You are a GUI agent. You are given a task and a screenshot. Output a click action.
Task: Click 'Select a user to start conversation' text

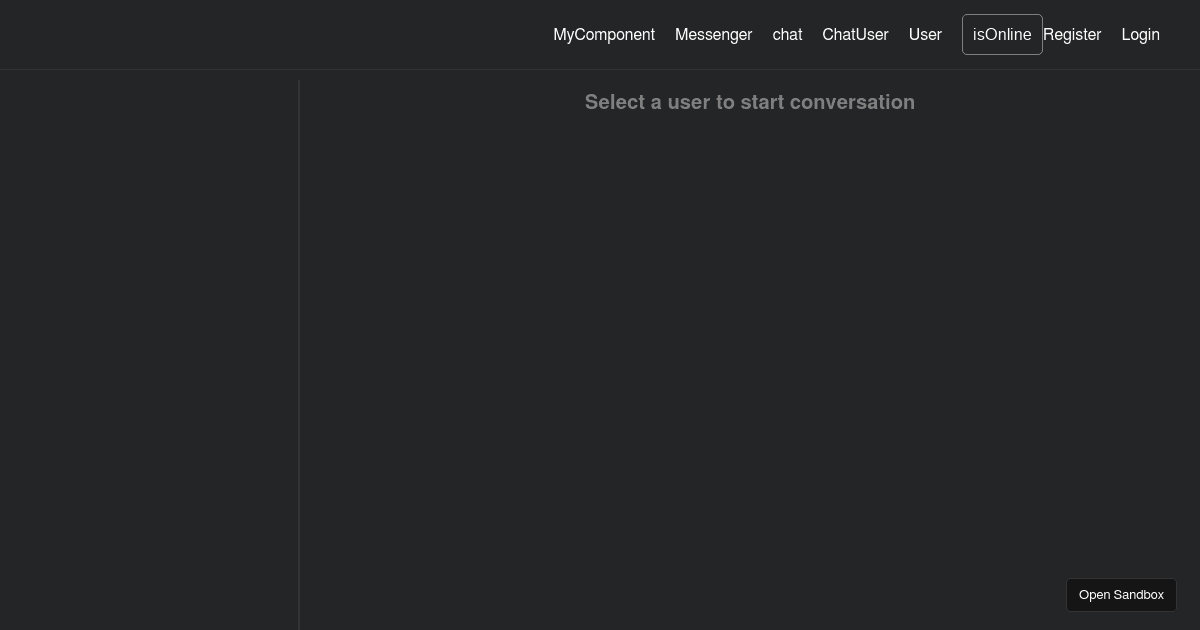[x=750, y=102]
